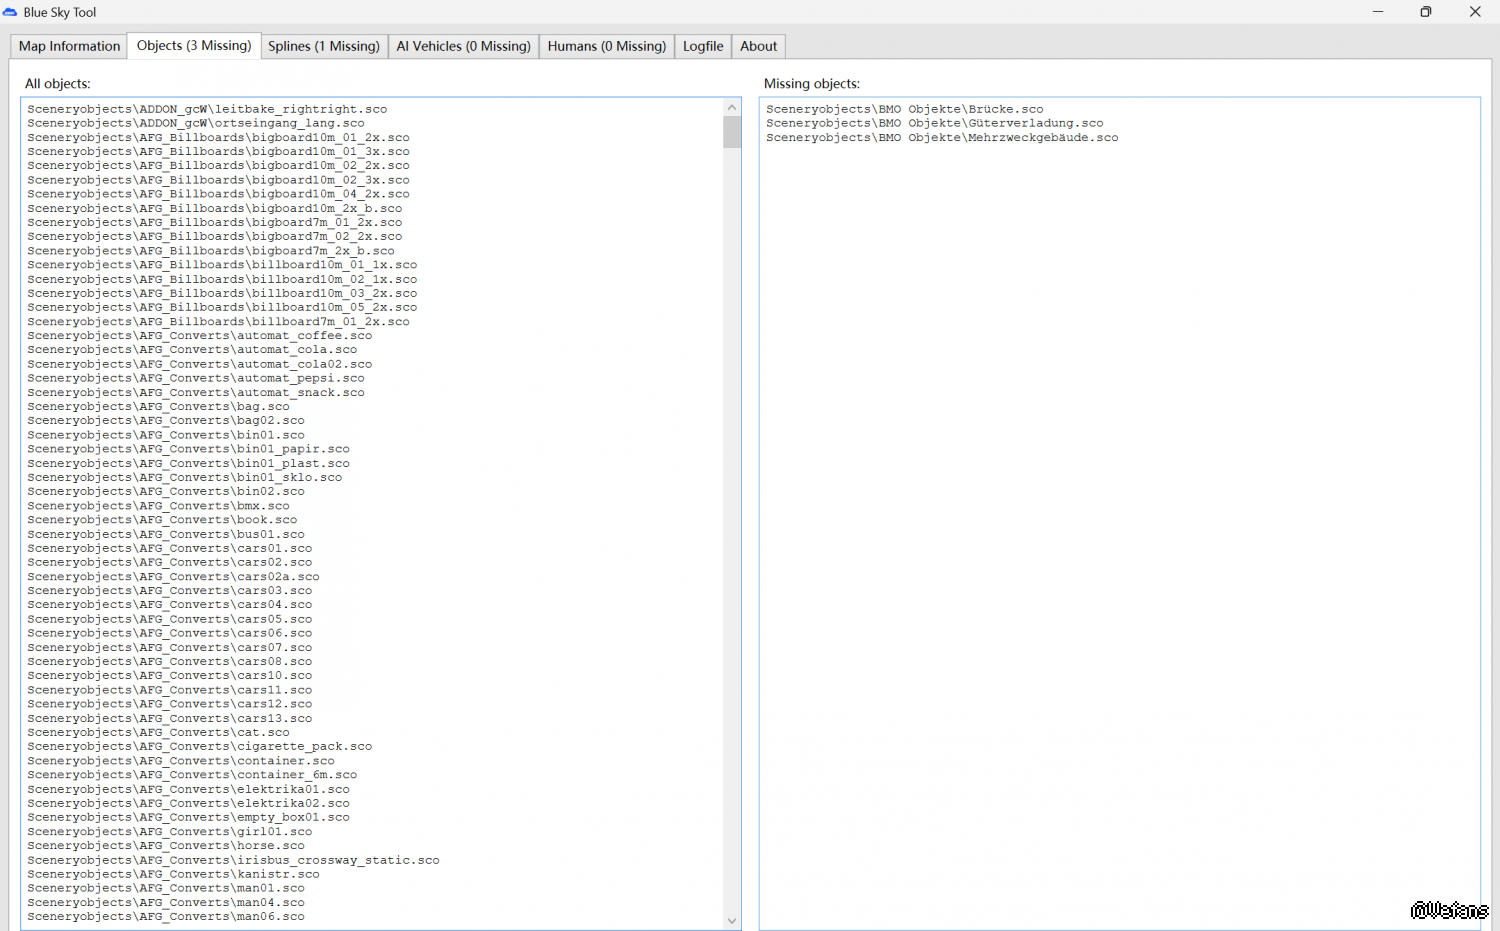Click the All objects scrollbar thumb
The height and width of the screenshot is (931, 1500).
click(x=732, y=132)
